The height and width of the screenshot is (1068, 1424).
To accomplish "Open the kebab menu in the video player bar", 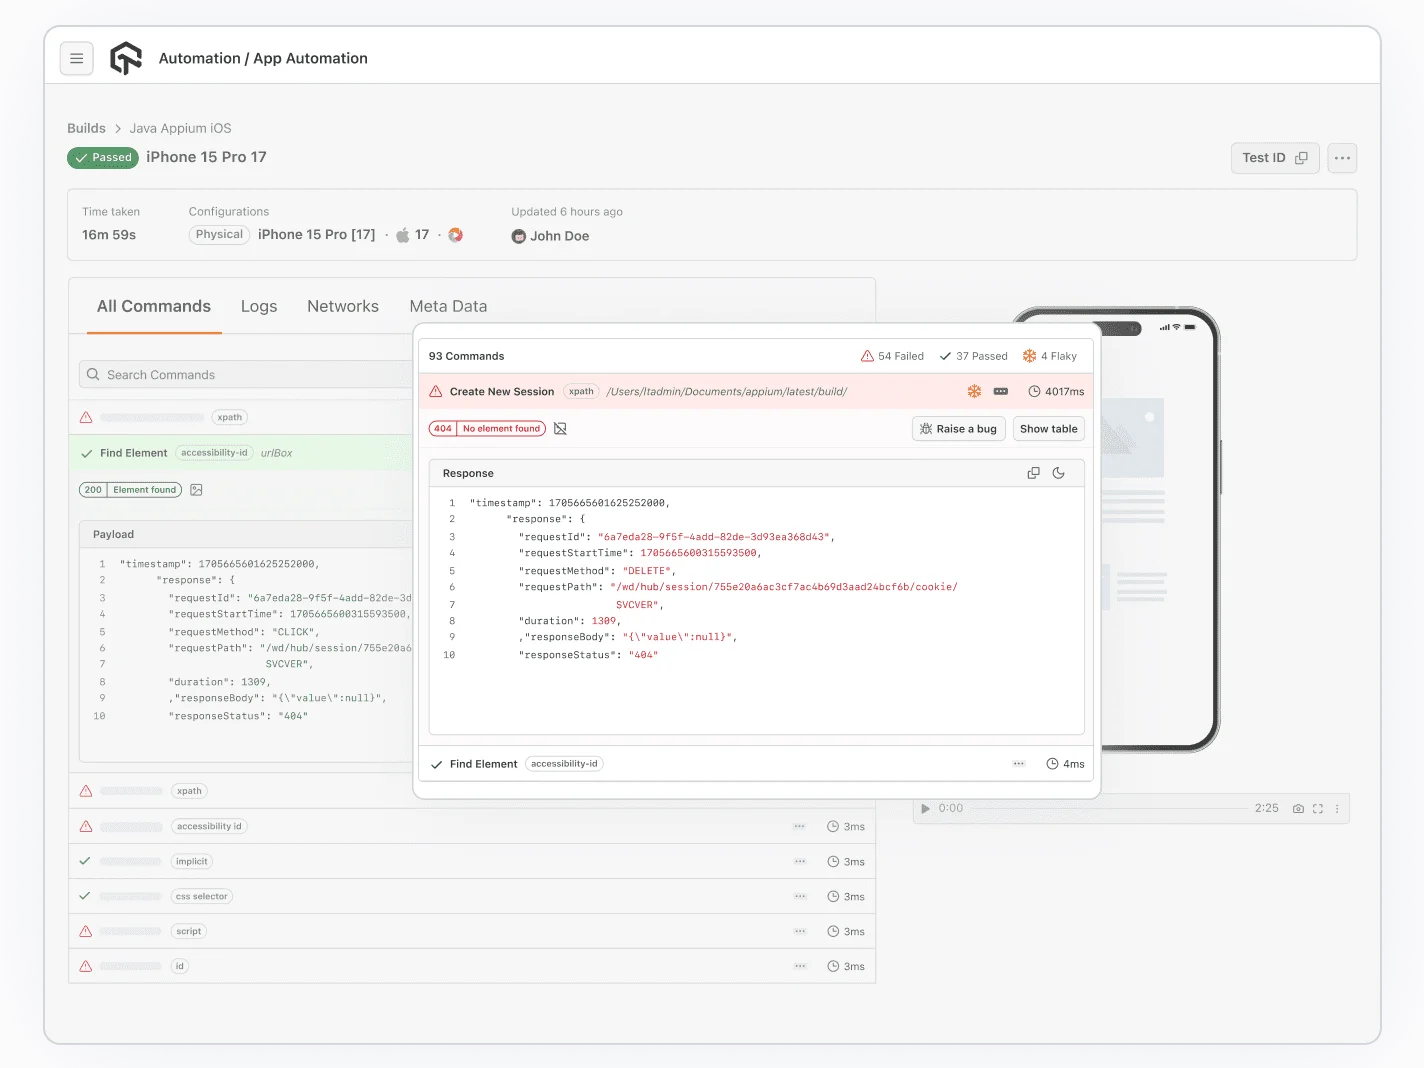I will pos(1337,808).
